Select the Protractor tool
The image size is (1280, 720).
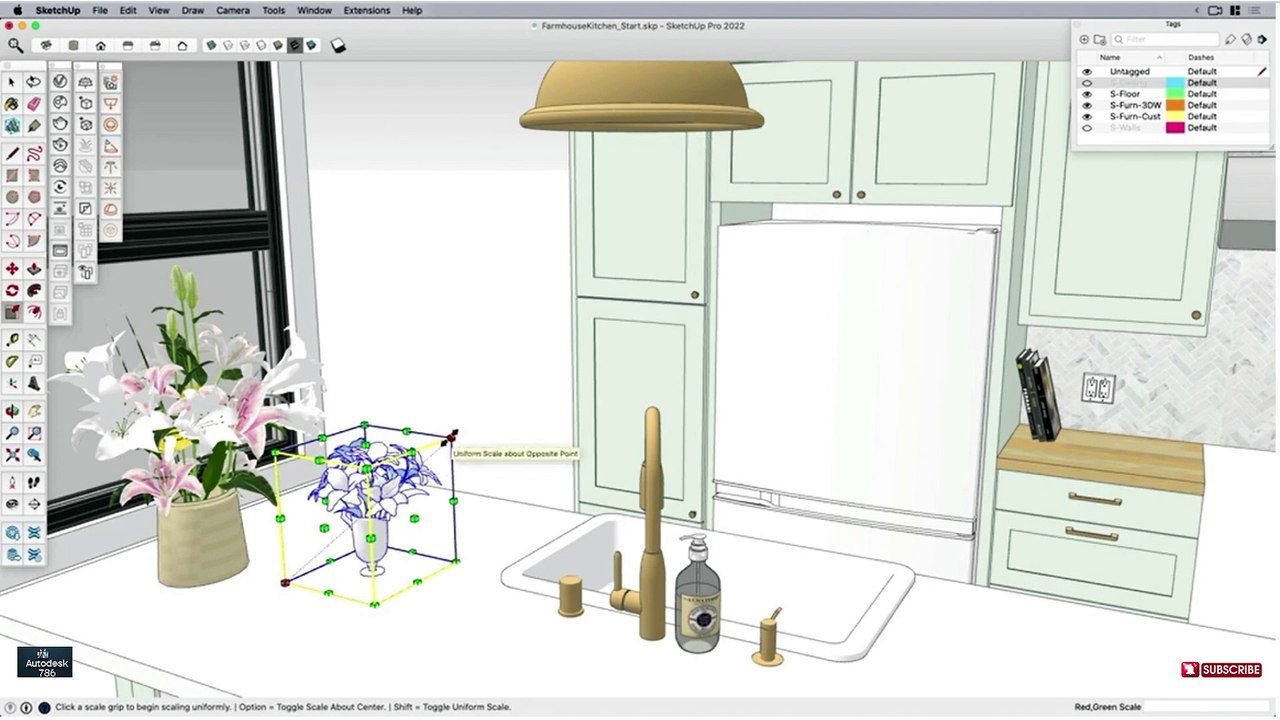[x=12, y=362]
